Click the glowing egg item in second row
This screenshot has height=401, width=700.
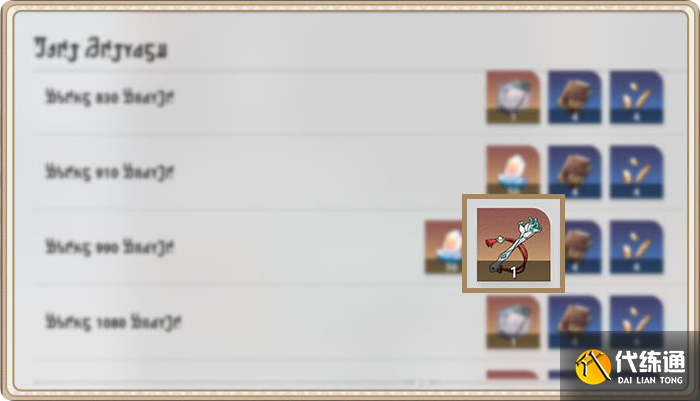coord(513,170)
